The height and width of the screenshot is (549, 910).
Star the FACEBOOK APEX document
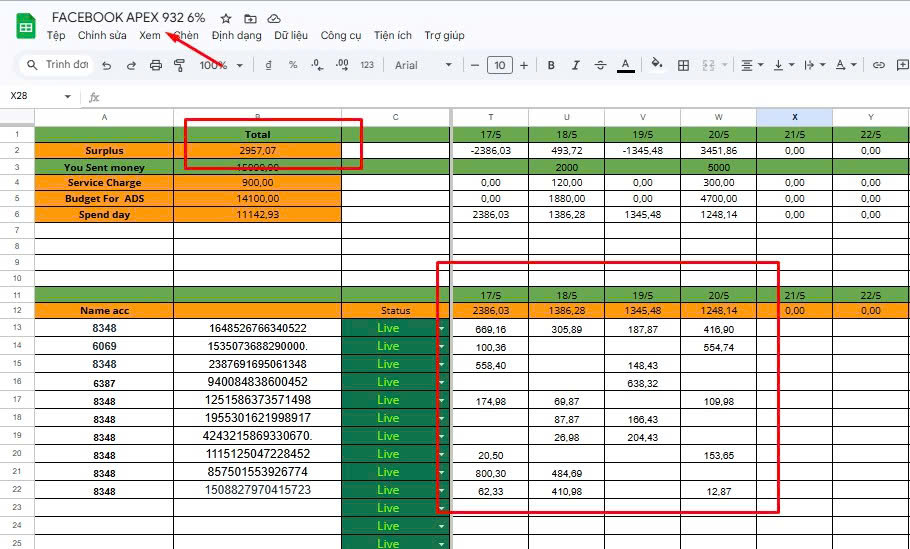[x=226, y=19]
